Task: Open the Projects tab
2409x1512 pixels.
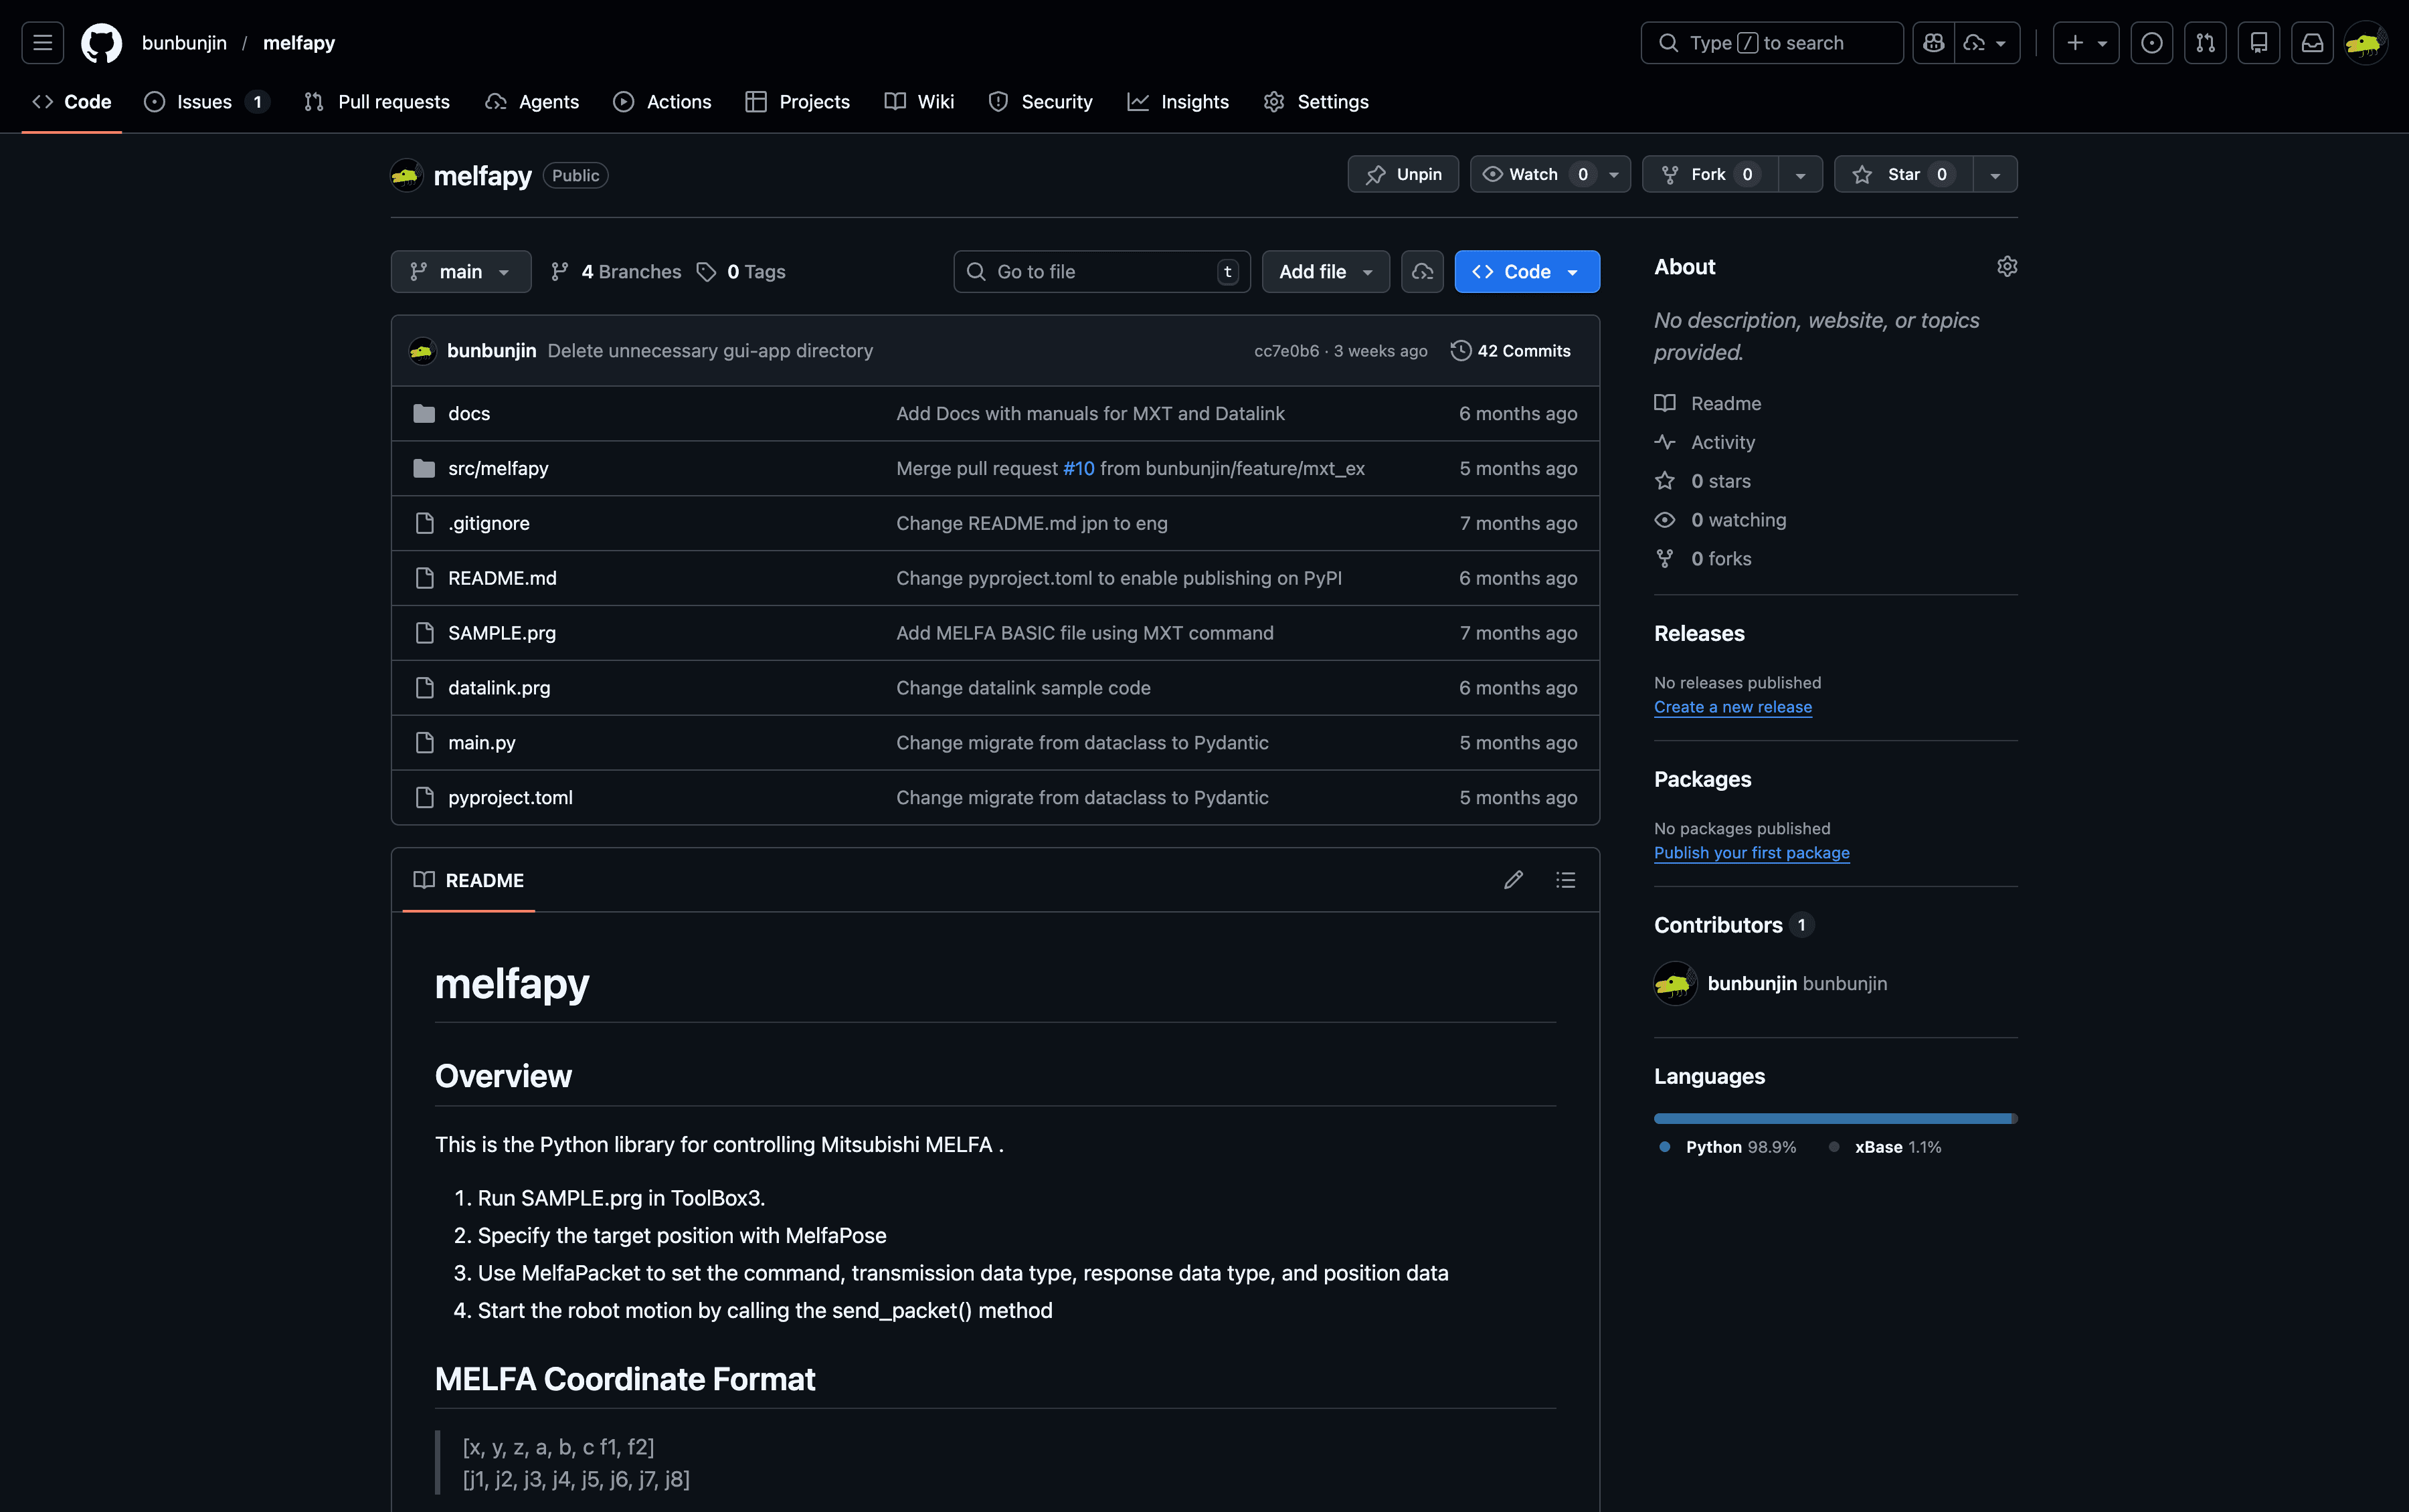Action: pos(797,102)
